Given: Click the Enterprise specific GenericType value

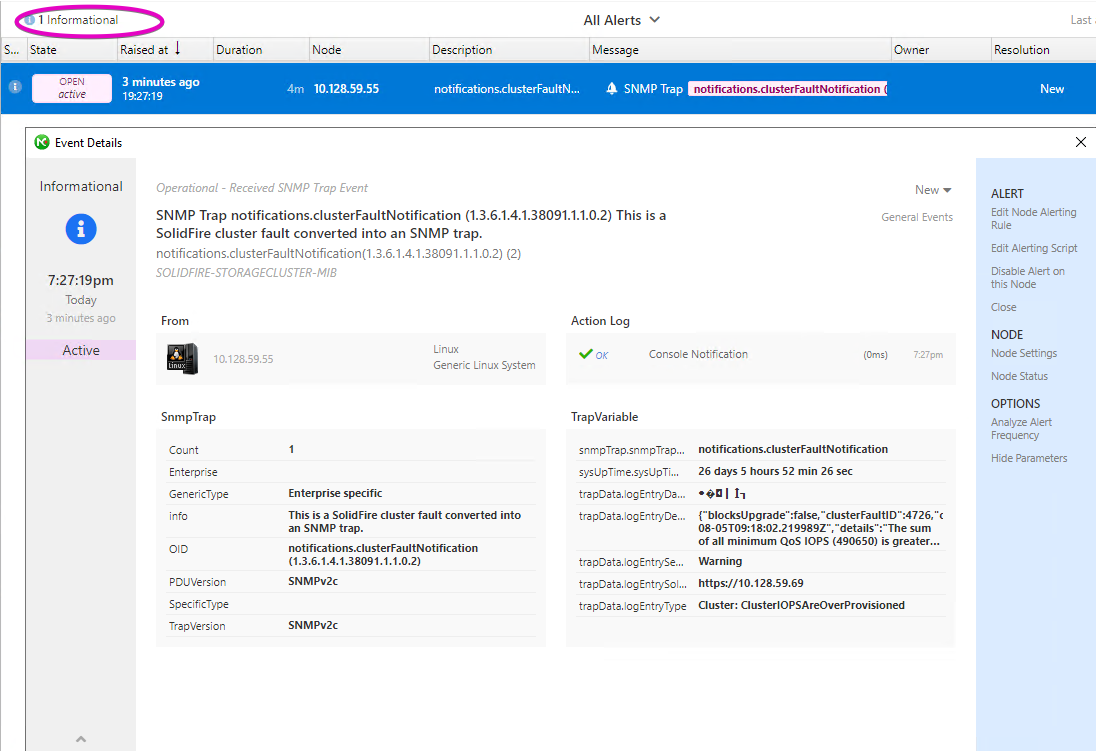Looking at the screenshot, I should tap(335, 493).
